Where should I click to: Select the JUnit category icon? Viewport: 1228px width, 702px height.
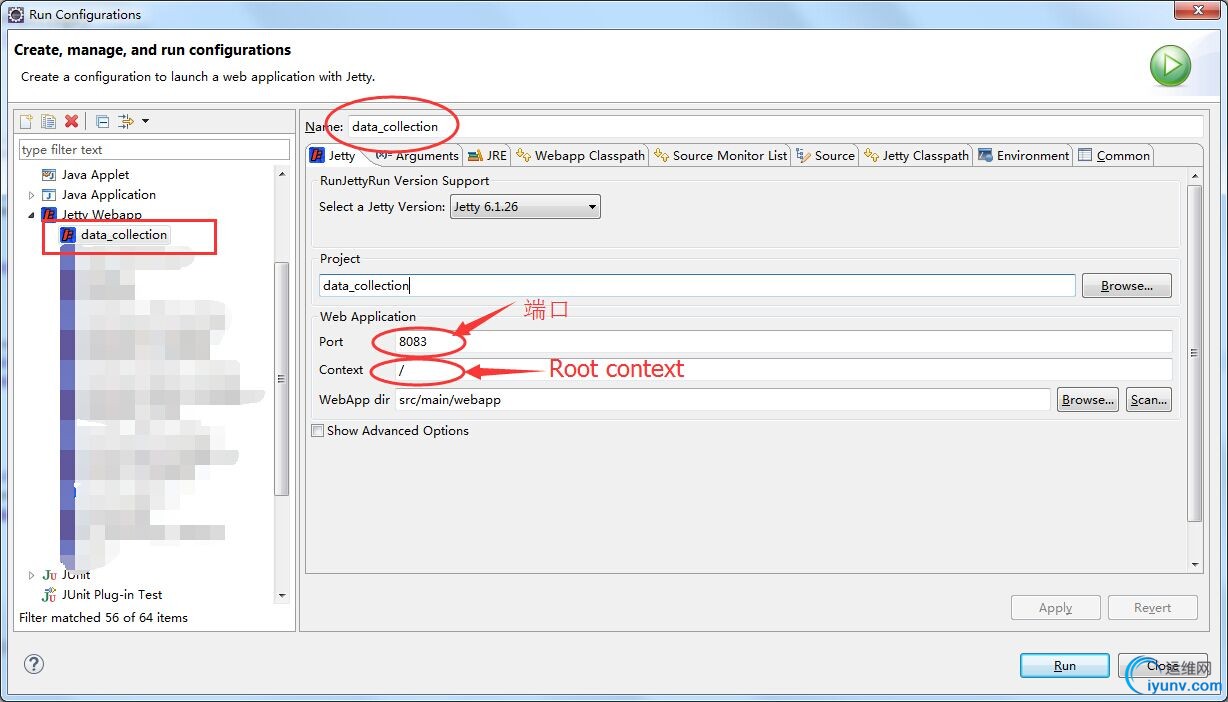click(49, 575)
